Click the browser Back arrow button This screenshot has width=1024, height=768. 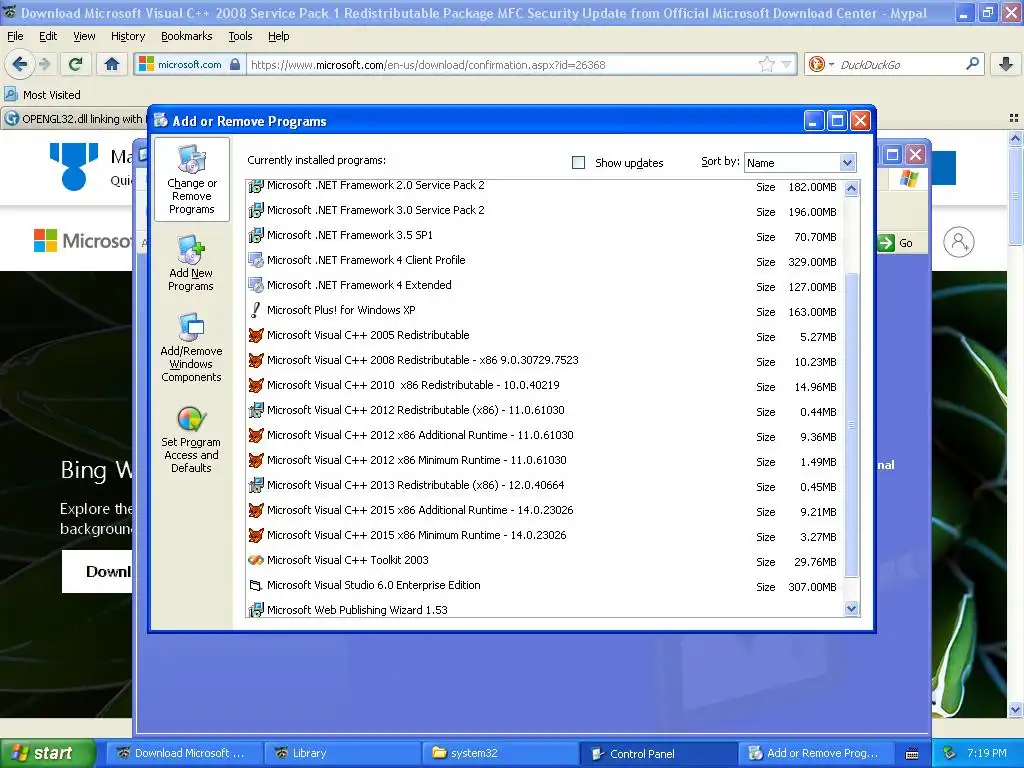(20, 64)
